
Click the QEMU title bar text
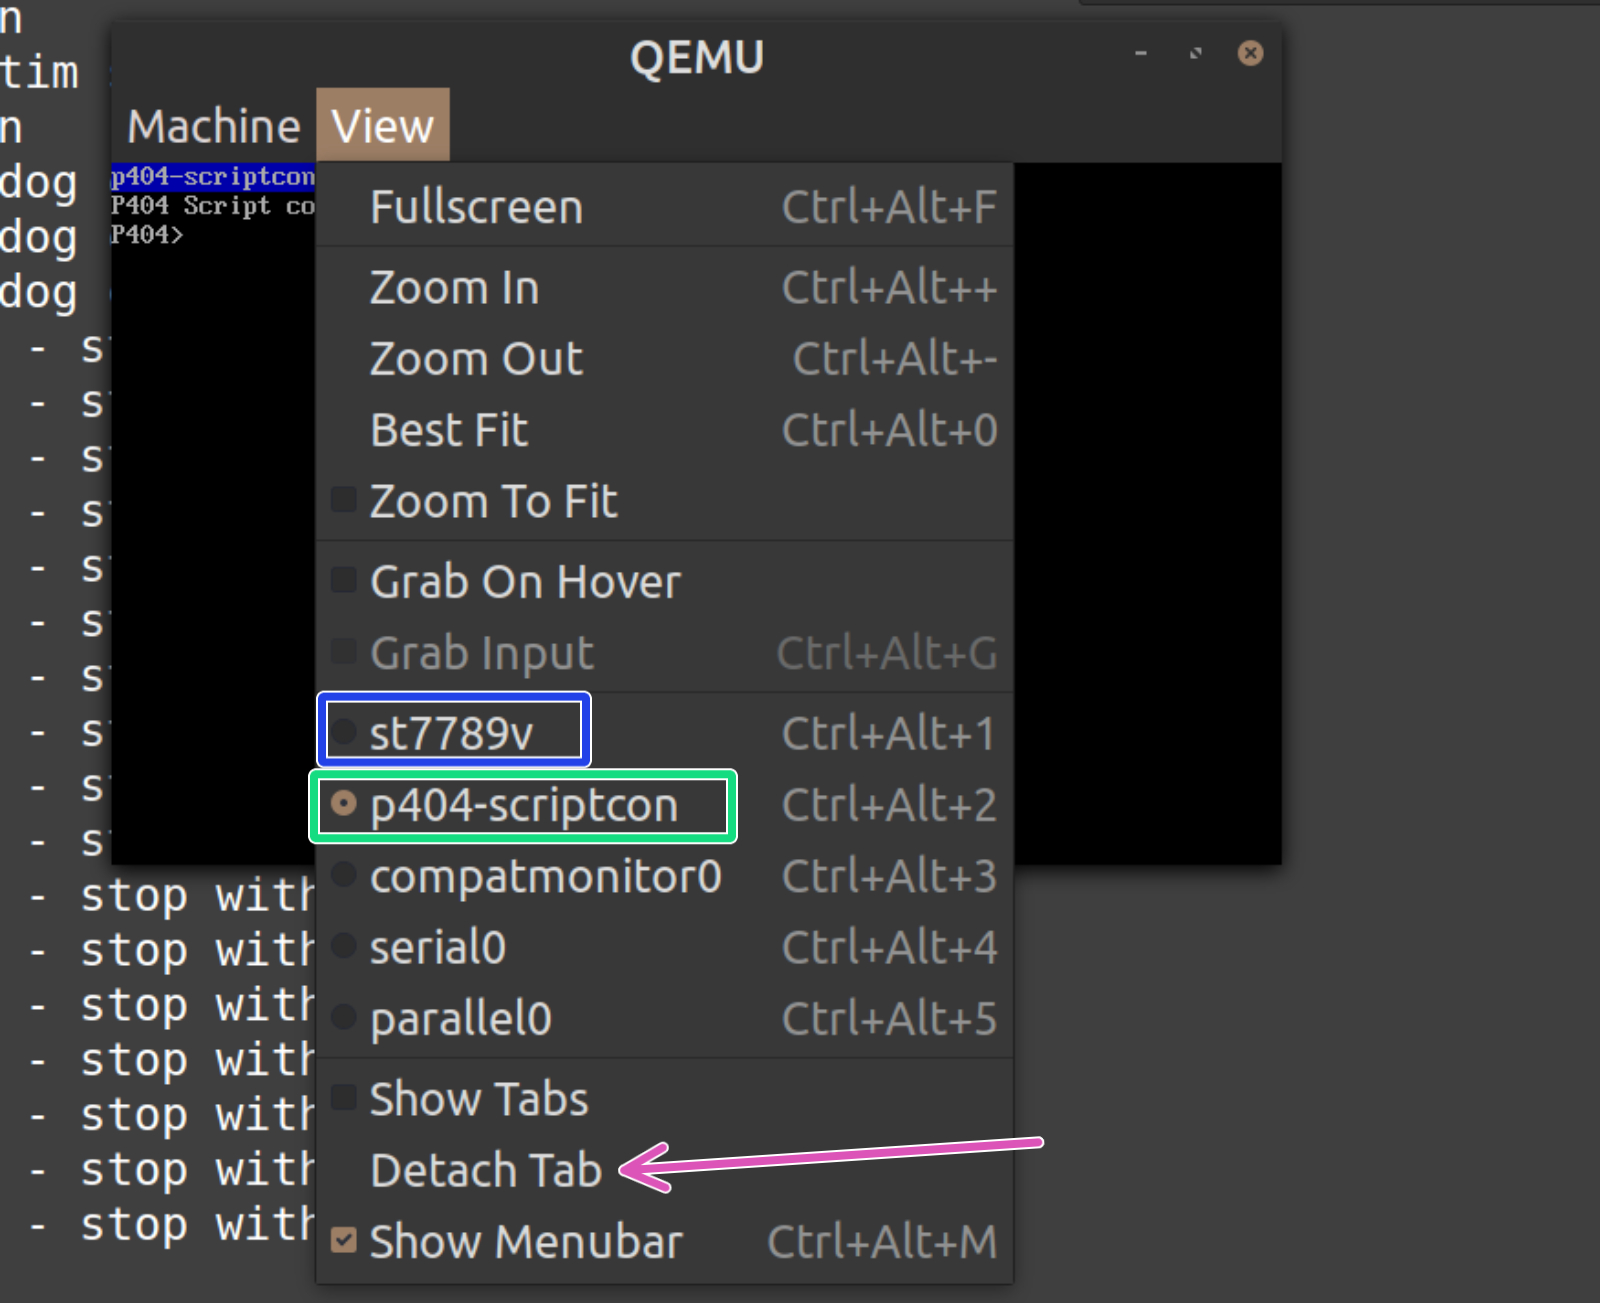point(697,57)
